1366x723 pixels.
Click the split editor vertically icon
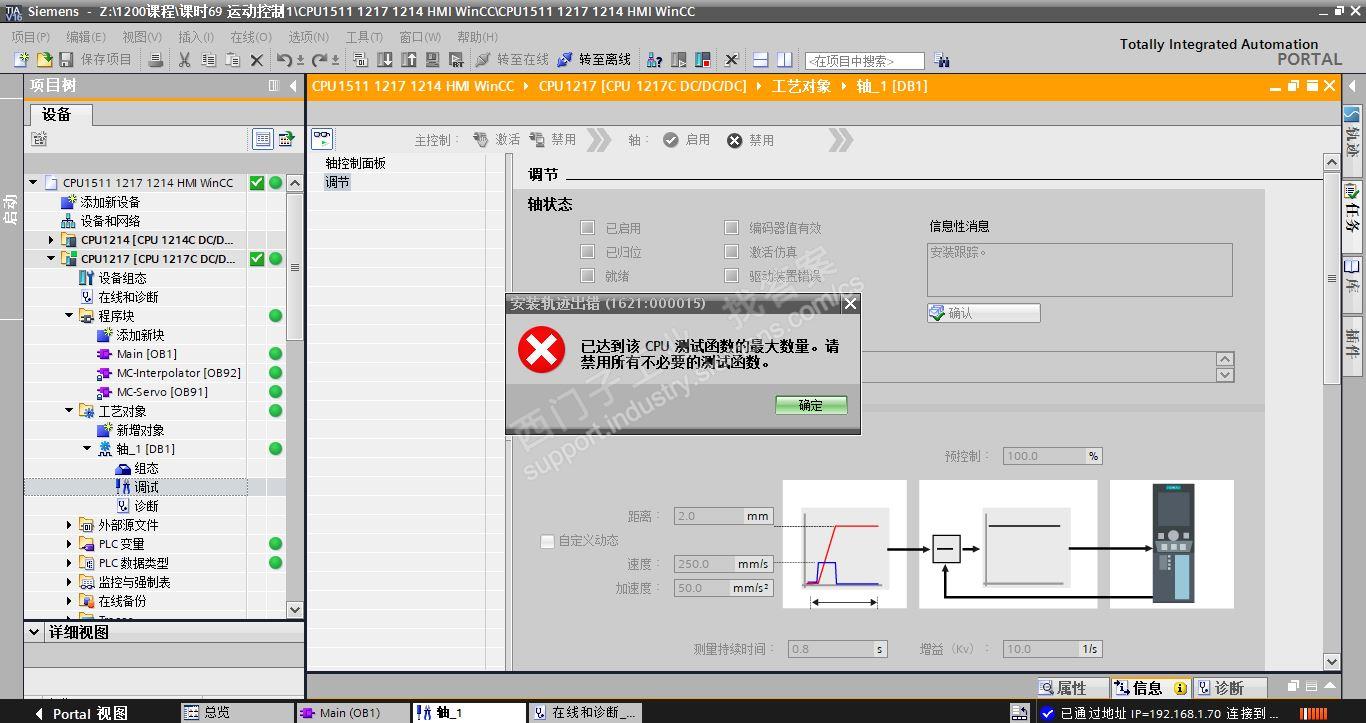point(785,60)
